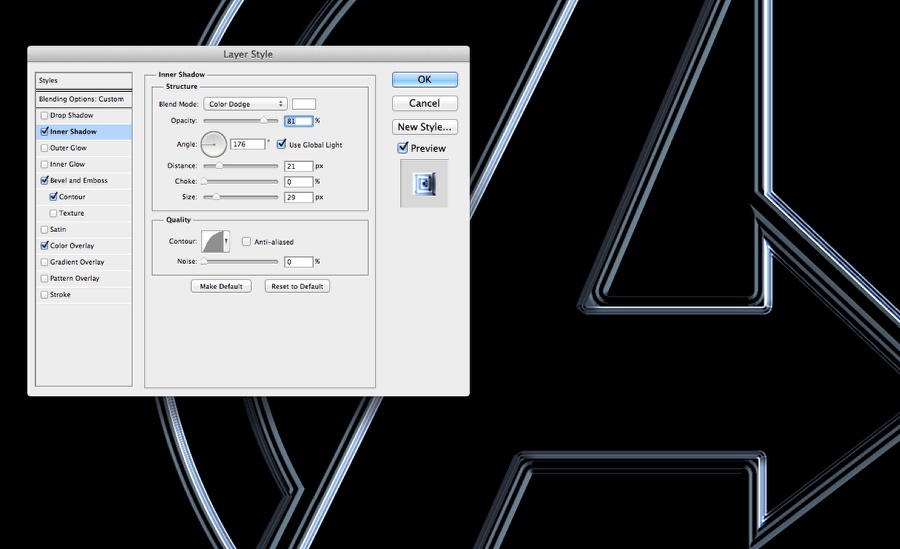Enable the Drop Shadow checkbox
This screenshot has width=900, height=549.
44,116
